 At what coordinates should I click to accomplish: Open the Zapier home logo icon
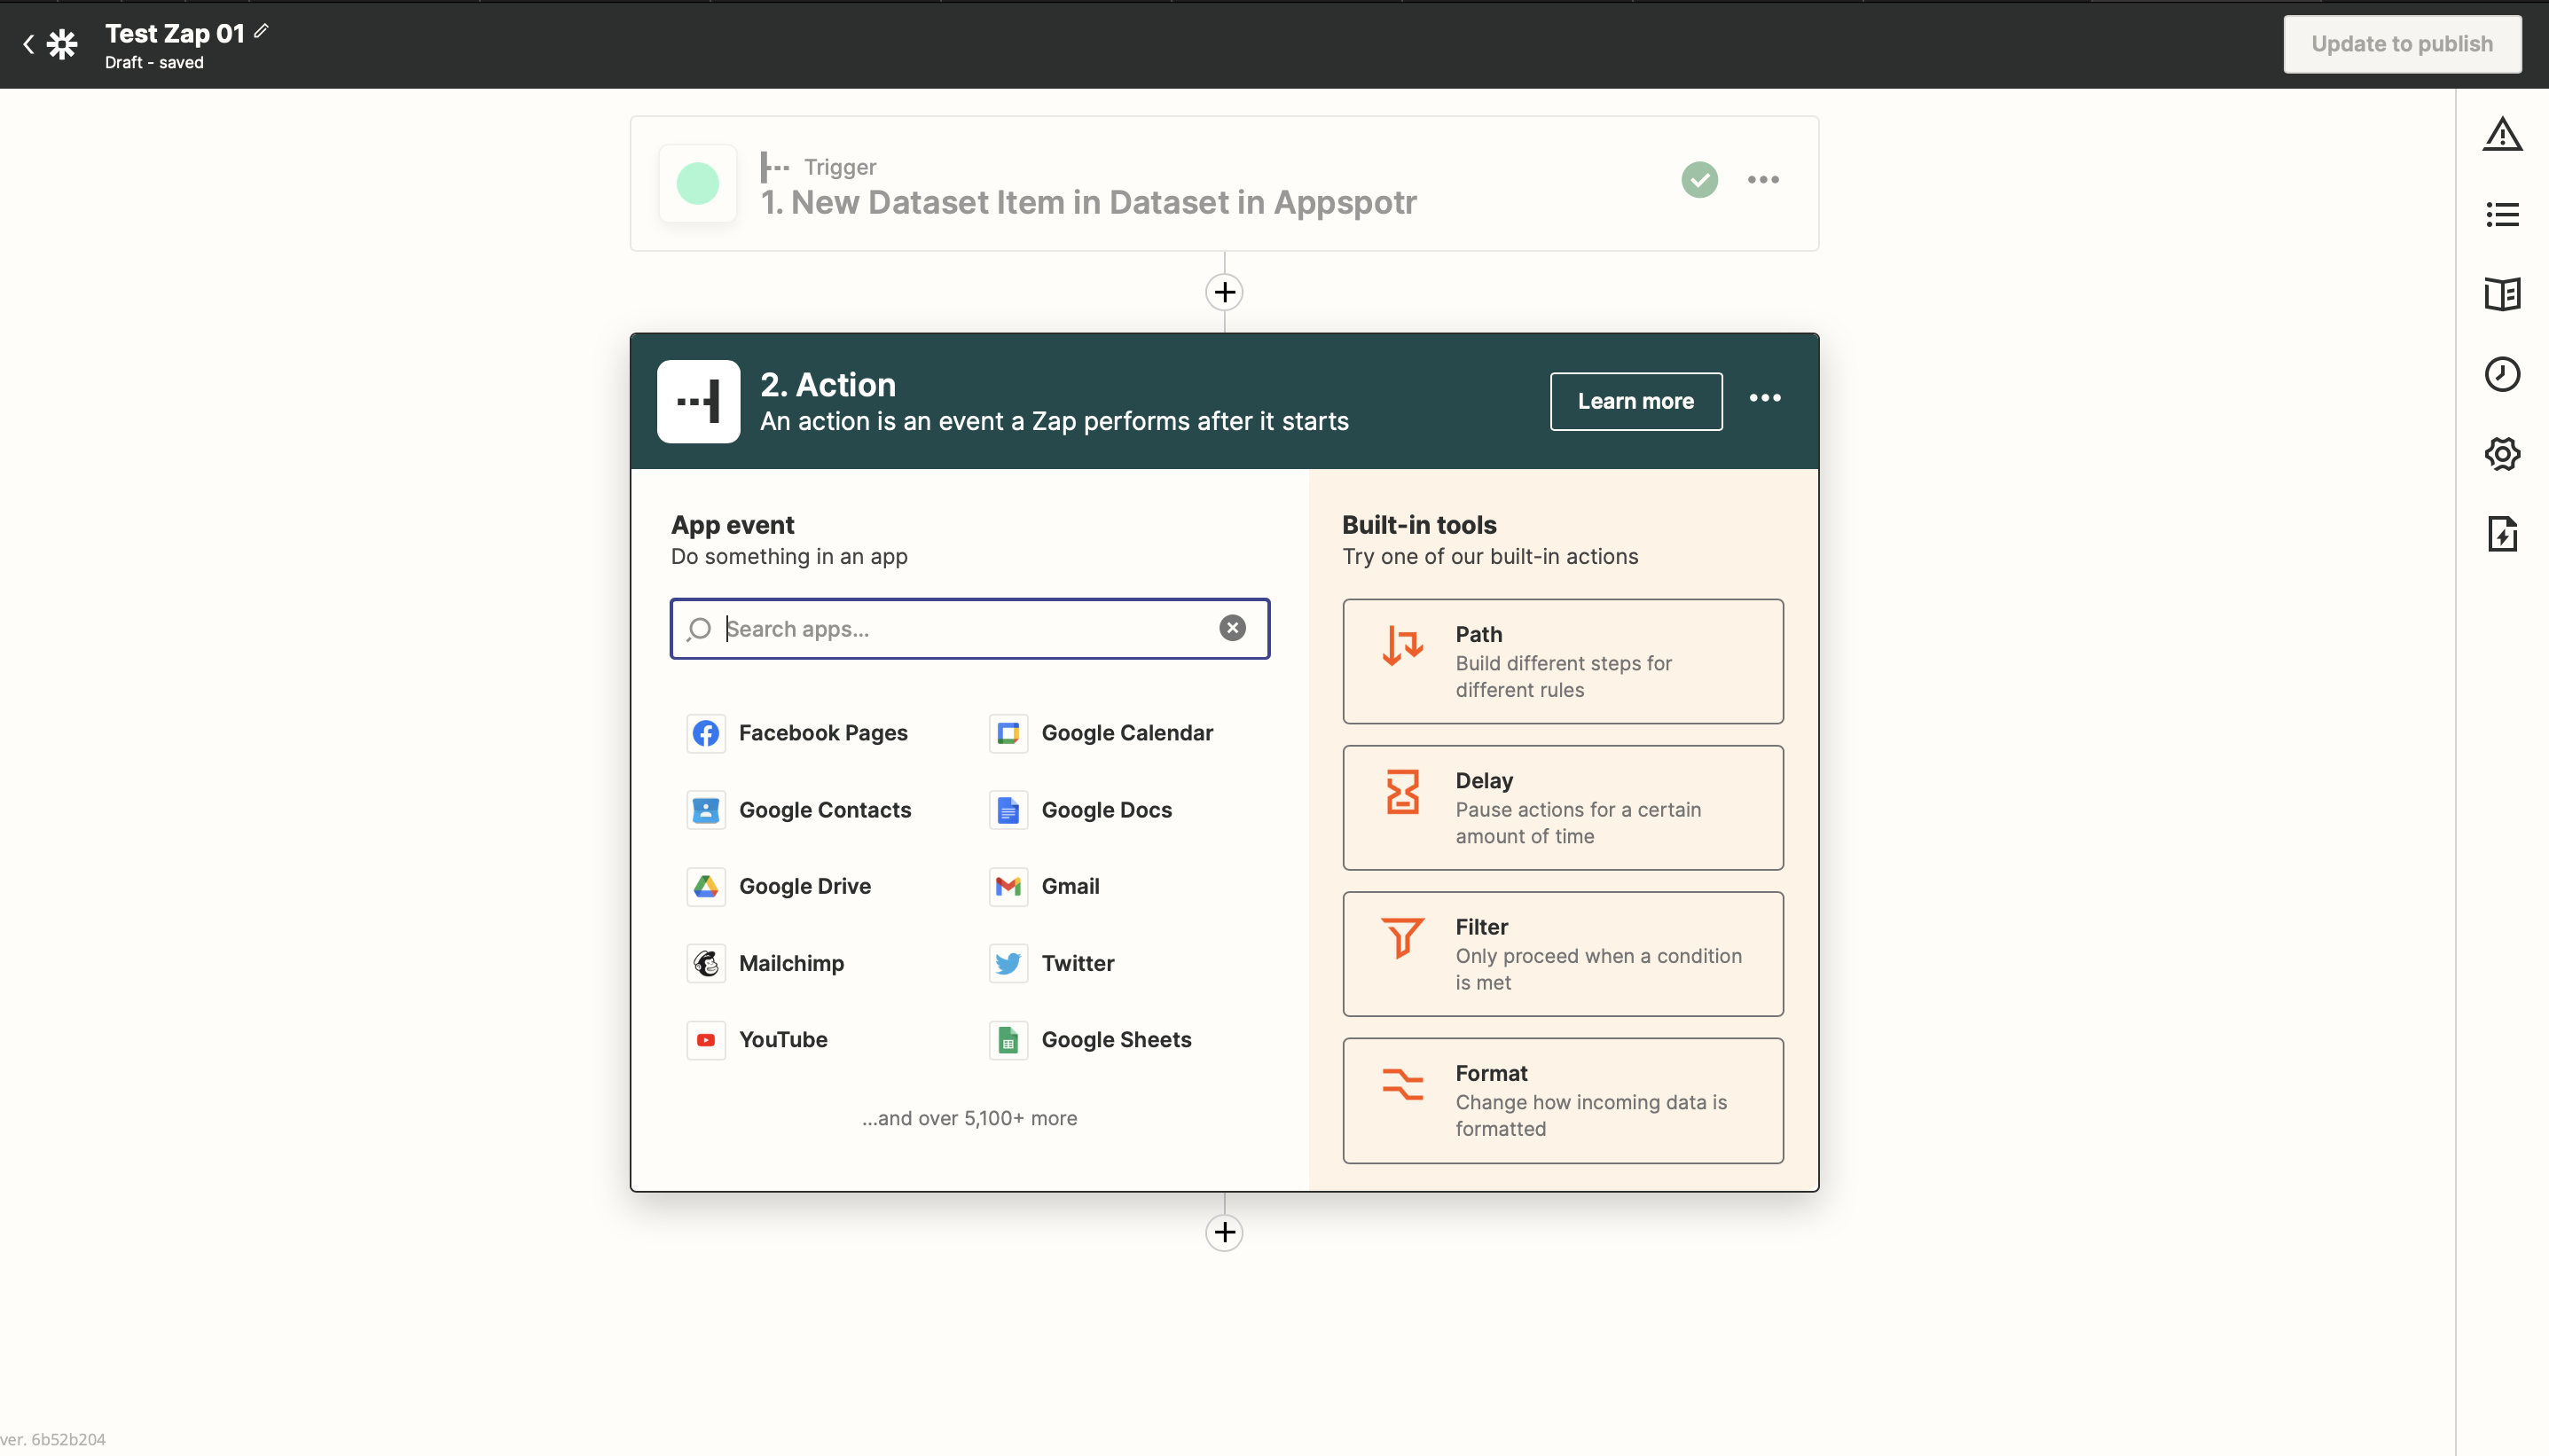(x=62, y=44)
